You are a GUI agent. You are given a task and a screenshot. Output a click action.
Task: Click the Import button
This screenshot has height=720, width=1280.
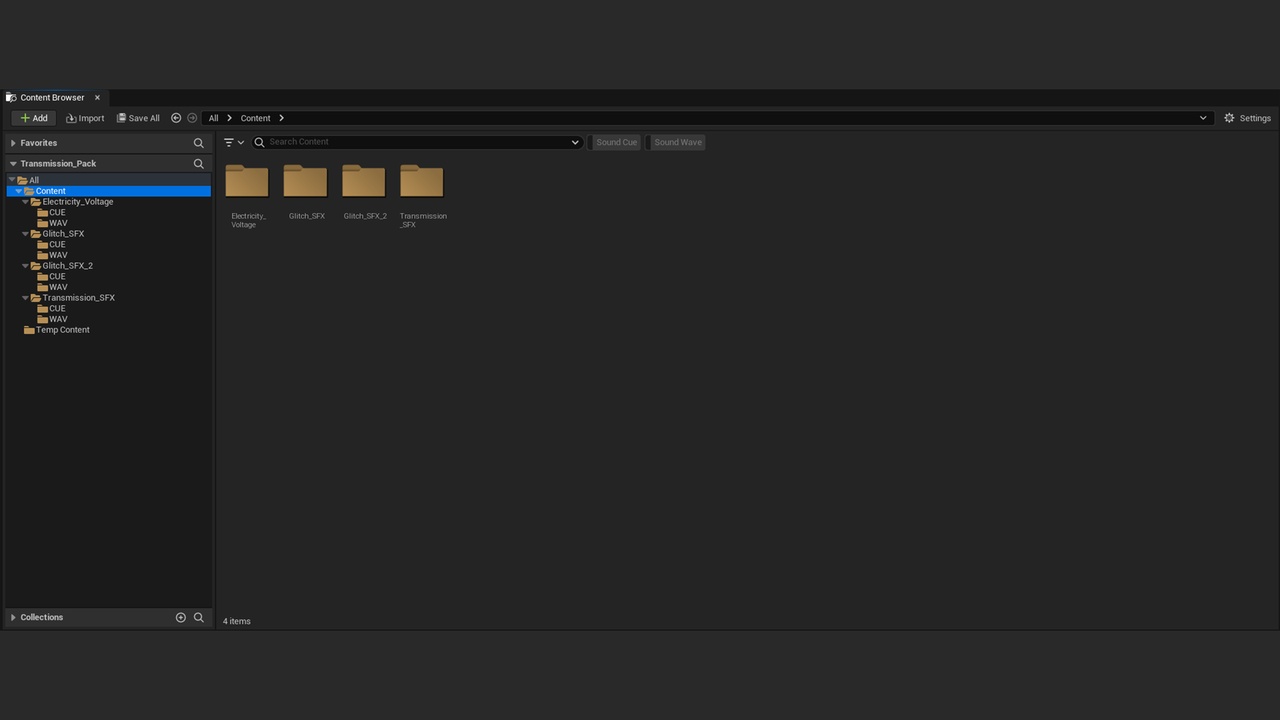click(85, 118)
